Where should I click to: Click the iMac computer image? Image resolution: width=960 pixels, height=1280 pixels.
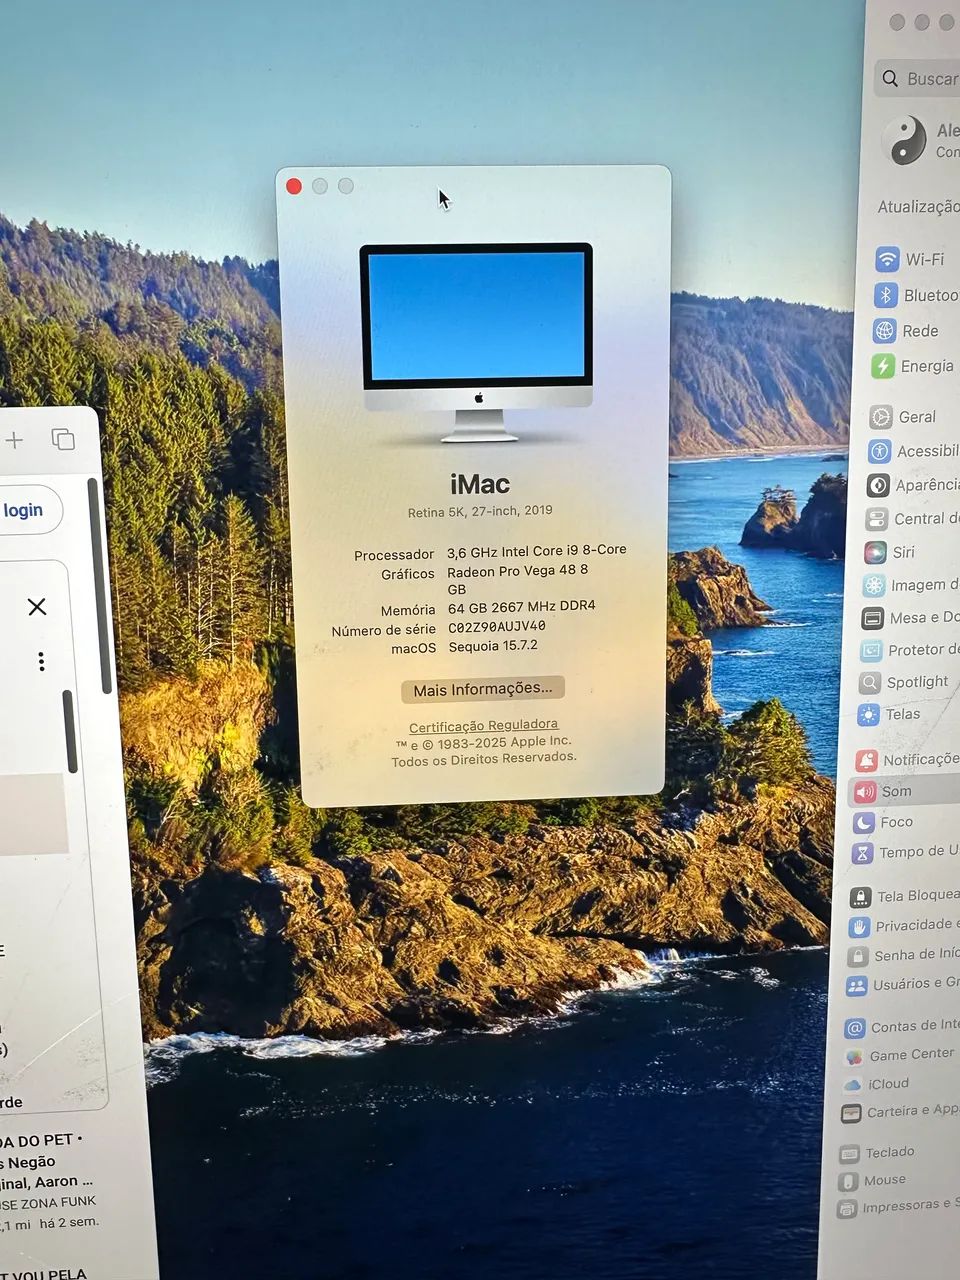(x=477, y=342)
